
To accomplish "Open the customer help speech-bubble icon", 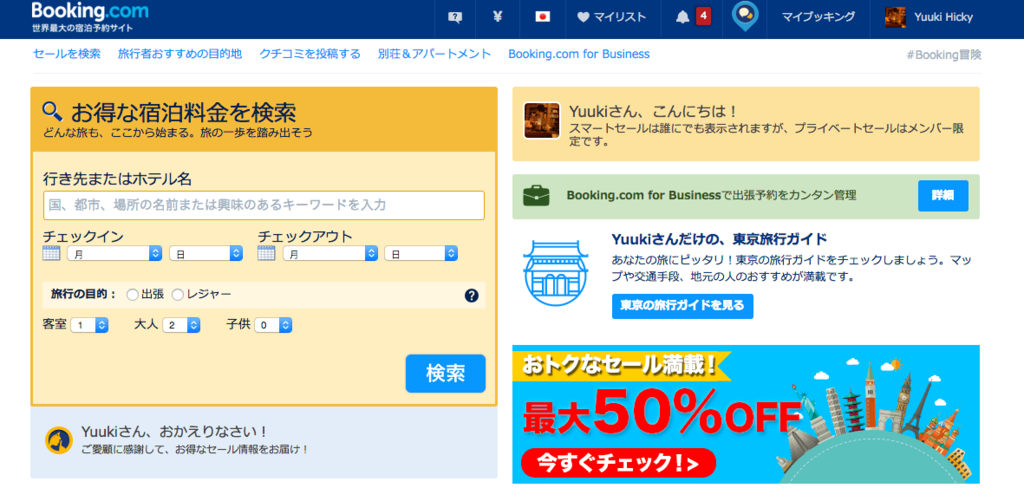I will pos(455,18).
